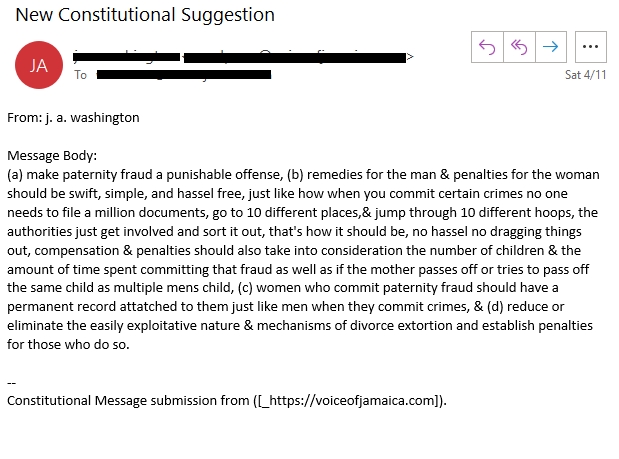Click the red JA sender avatar
The image size is (619, 459).
(x=39, y=66)
